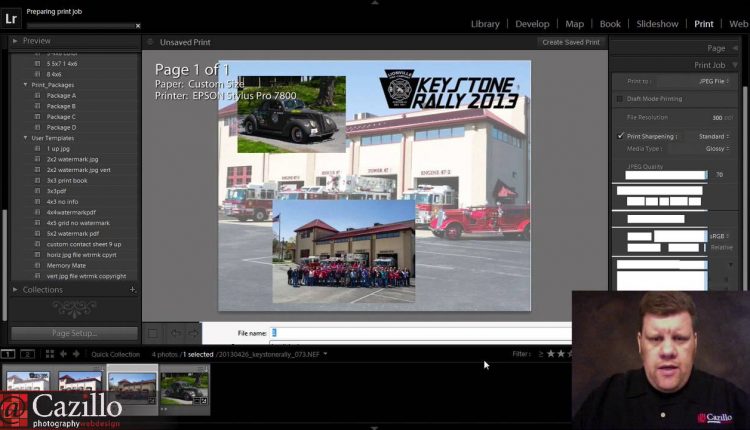750x430 pixels.
Task: Open the Library module
Action: tap(485, 24)
